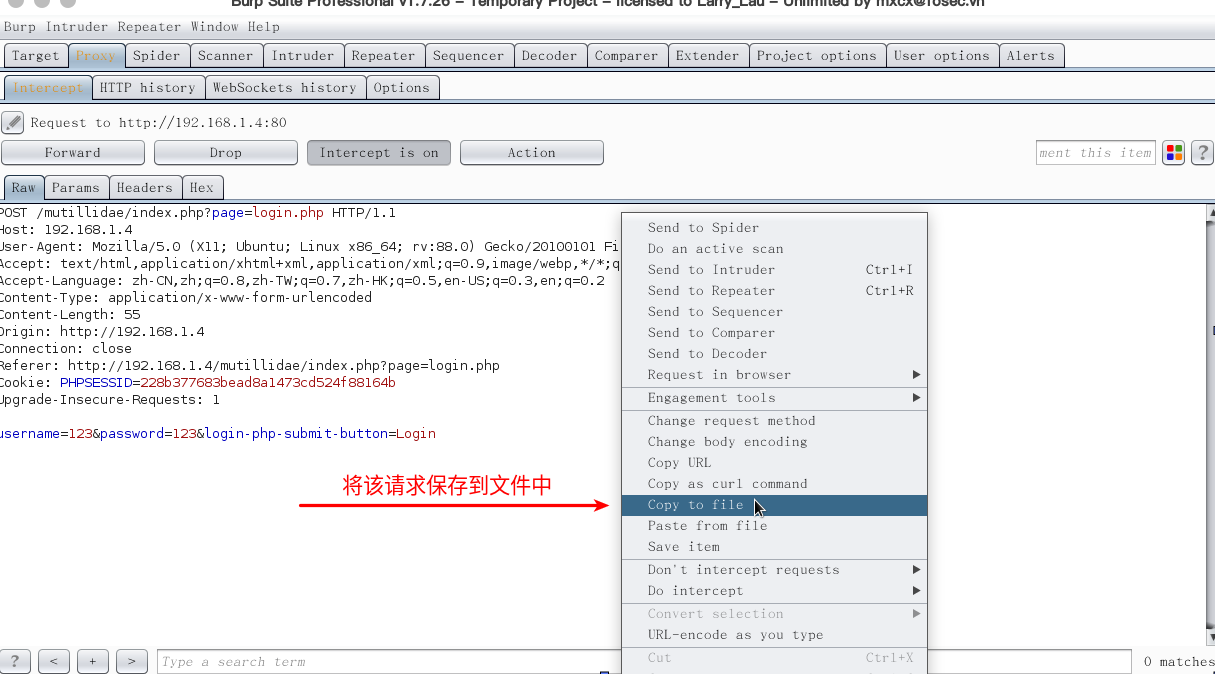
Task: Click the plus search options button
Action: [93, 661]
